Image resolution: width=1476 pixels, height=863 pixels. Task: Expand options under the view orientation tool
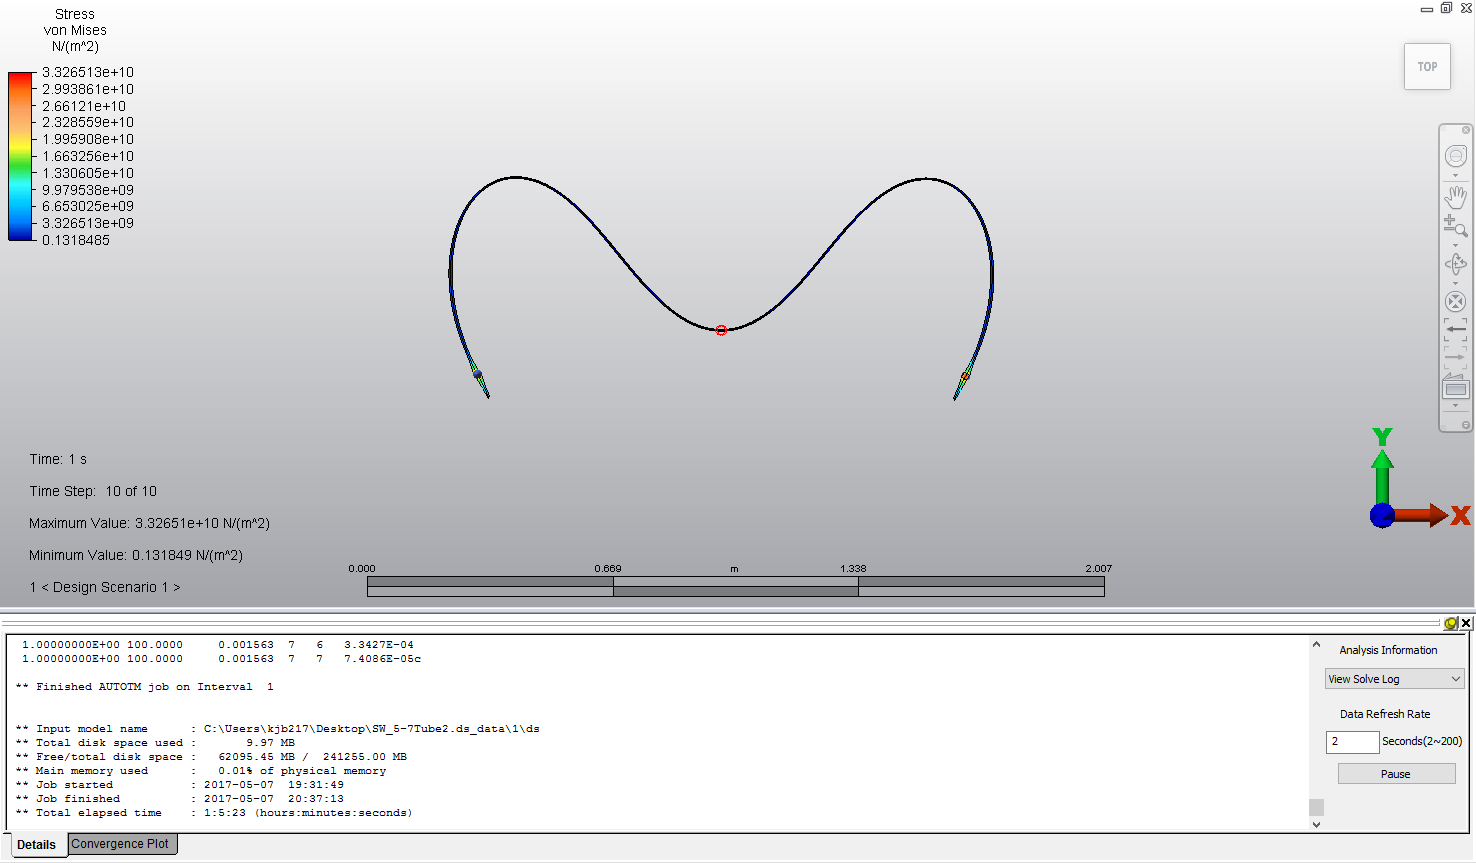(1456, 177)
